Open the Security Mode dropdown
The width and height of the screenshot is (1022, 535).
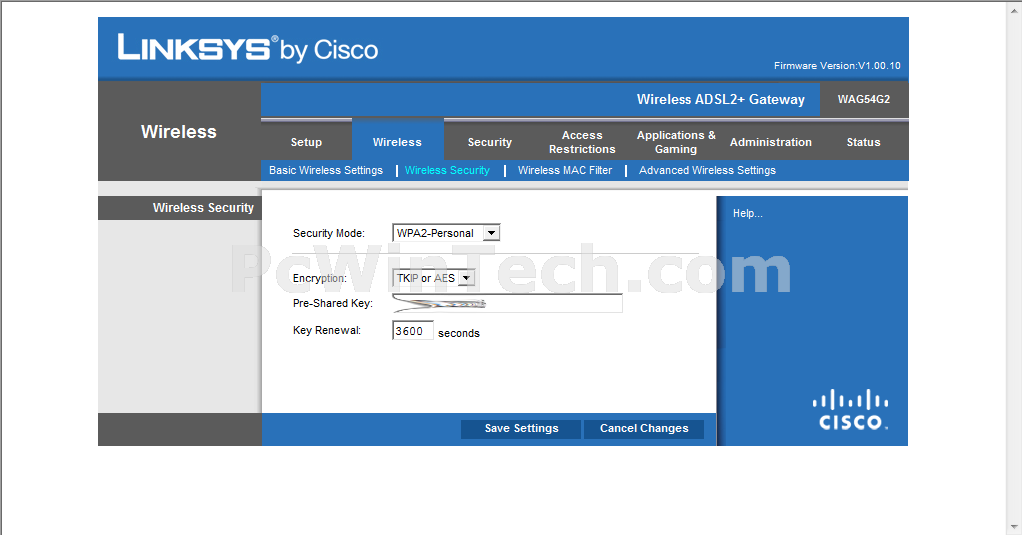[446, 233]
